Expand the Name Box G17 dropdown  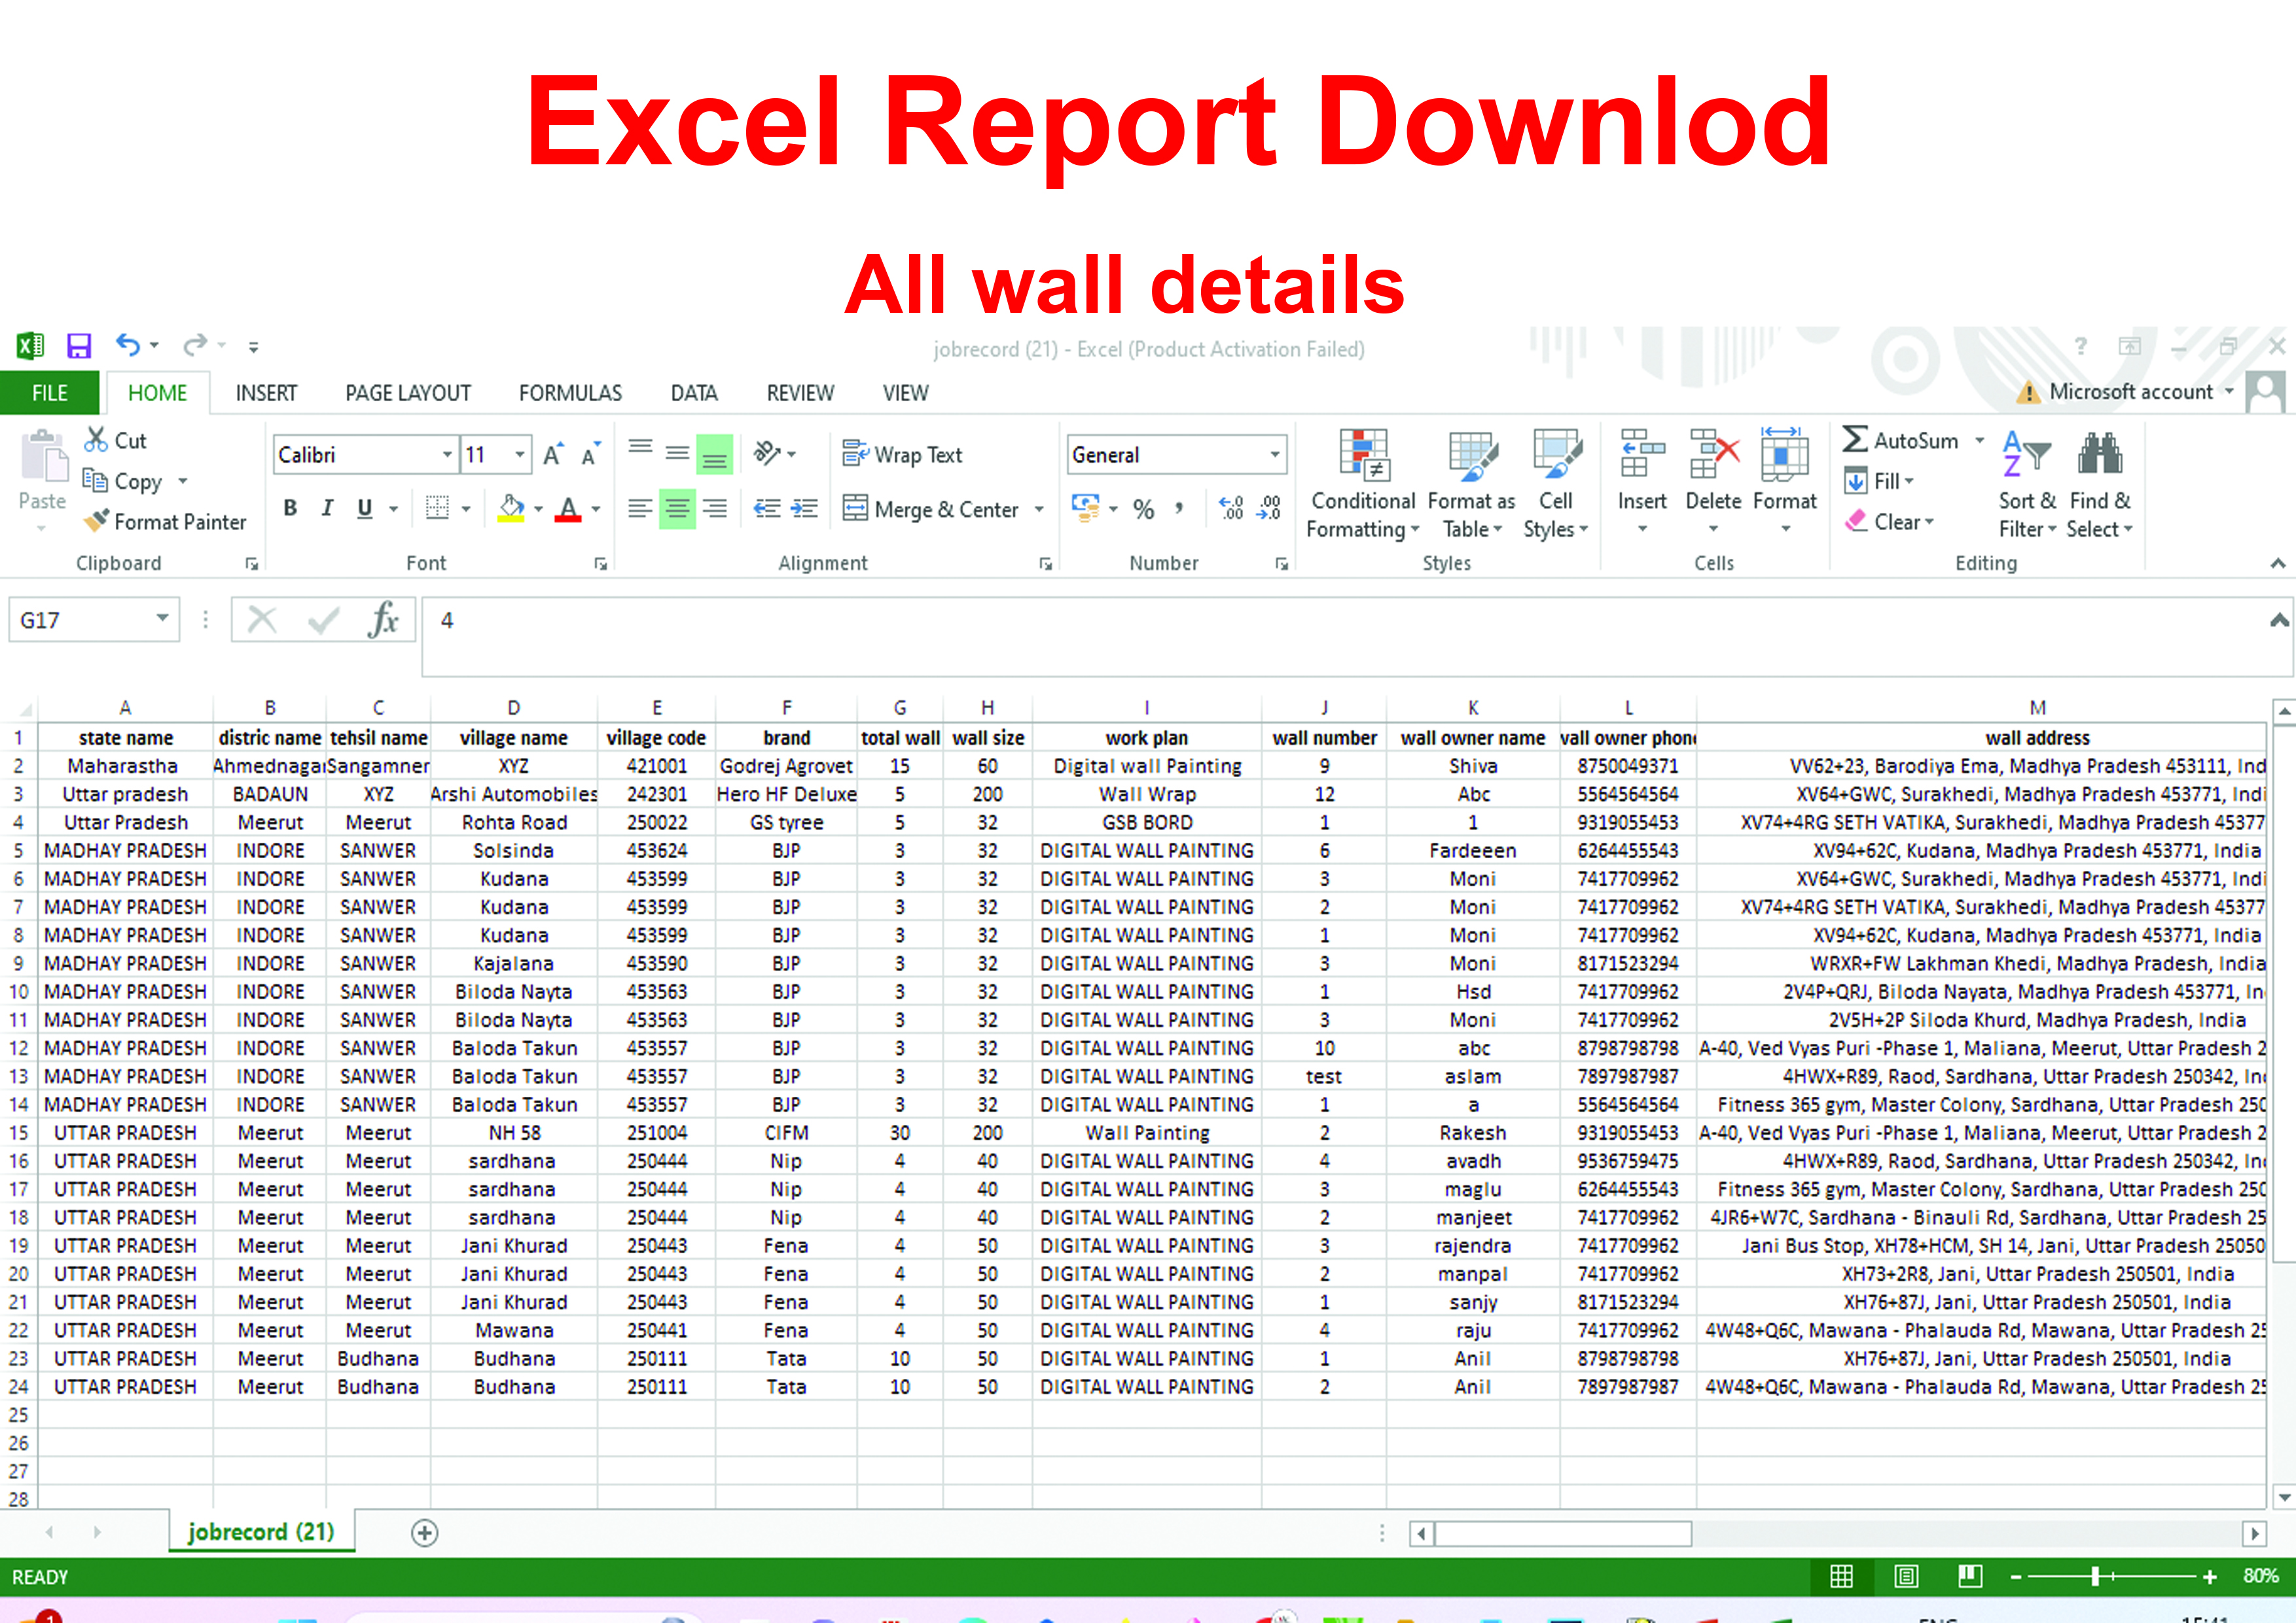click(162, 619)
